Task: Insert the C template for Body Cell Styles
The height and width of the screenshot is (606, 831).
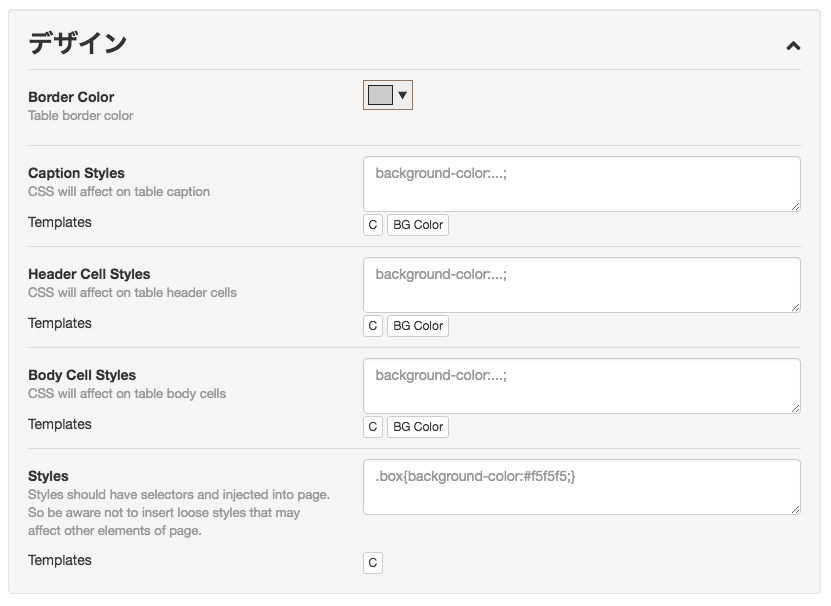Action: (373, 427)
